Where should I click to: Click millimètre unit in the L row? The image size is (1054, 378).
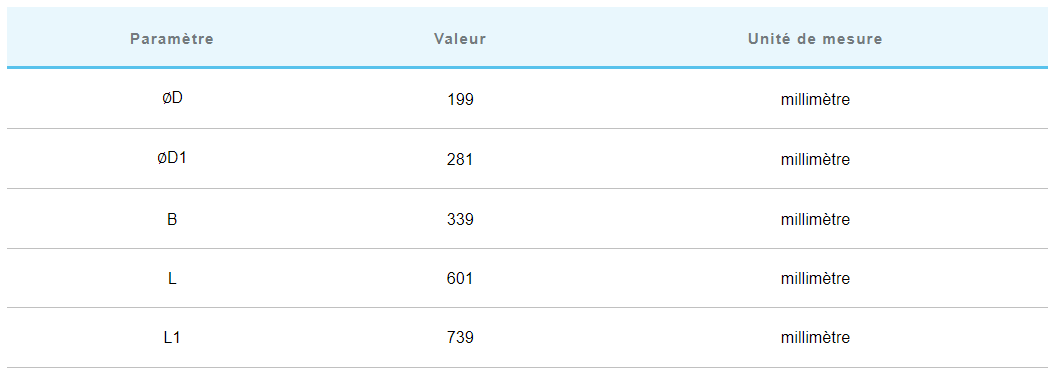coord(815,278)
